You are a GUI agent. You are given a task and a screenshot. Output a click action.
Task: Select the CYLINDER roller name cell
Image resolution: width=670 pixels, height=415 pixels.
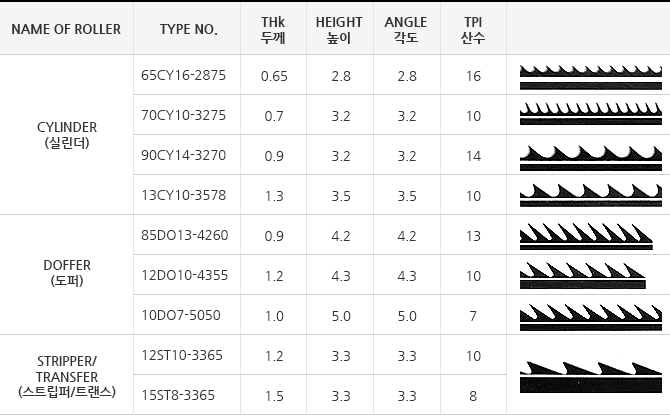(66, 135)
